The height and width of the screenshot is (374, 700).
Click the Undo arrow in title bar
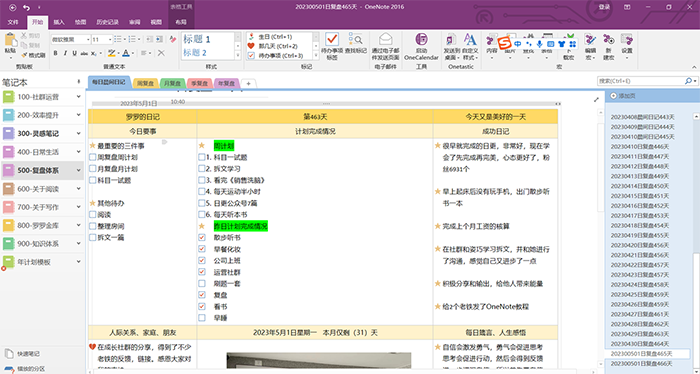coord(26,8)
